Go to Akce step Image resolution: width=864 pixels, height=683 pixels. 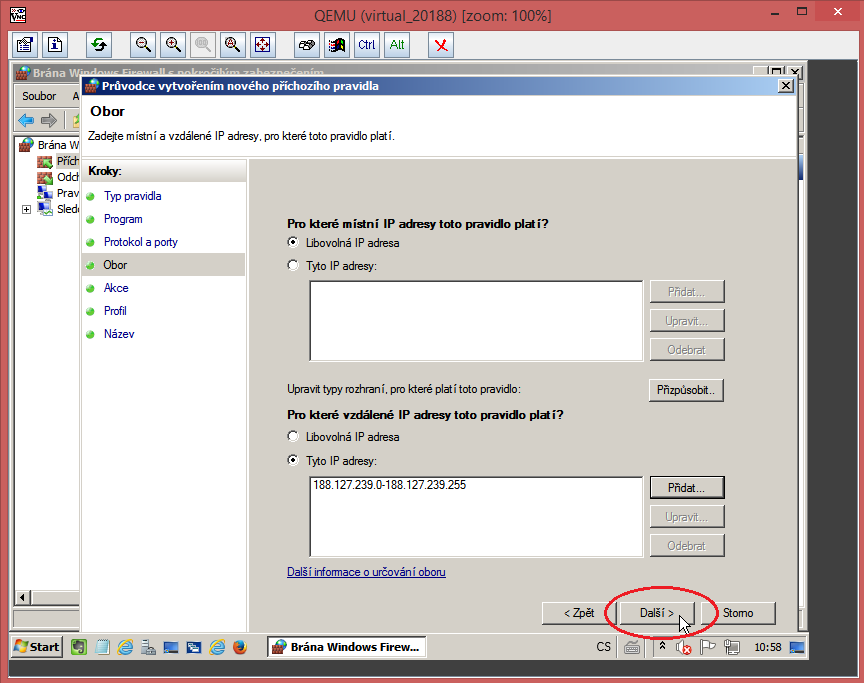pyautogui.click(x=116, y=288)
